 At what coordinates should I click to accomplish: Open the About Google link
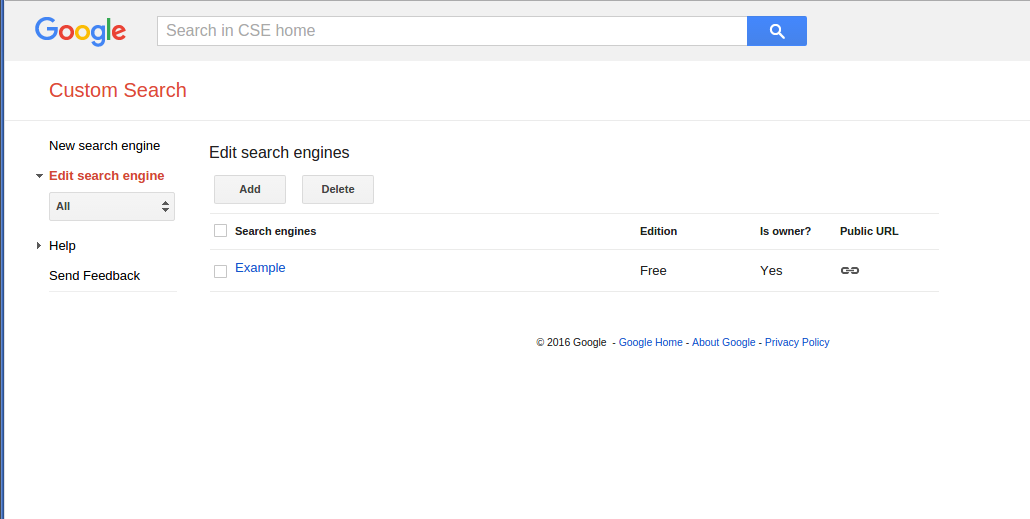coord(723,342)
